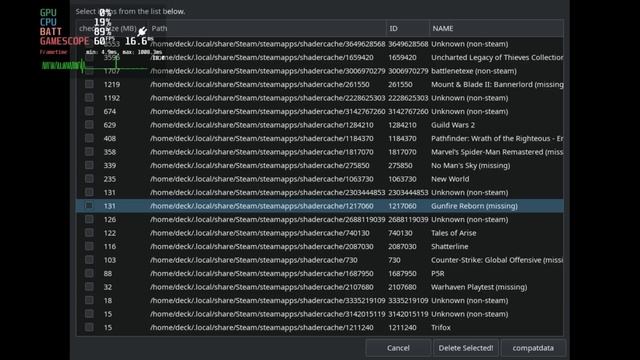Check the Trifox row checkbox
640x360 pixels.
pyautogui.click(x=89, y=327)
